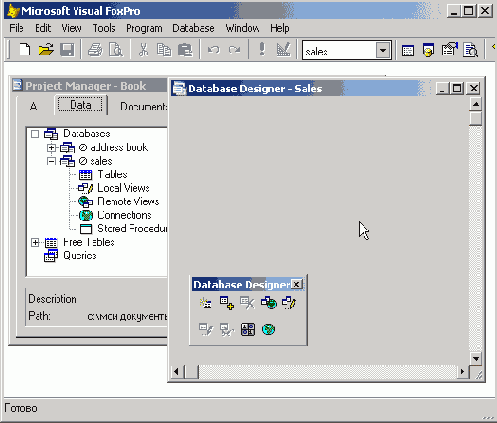Screen dimensions: 497x423
Task: Click the Paste clipboard toolbar icon
Action: pos(185,50)
